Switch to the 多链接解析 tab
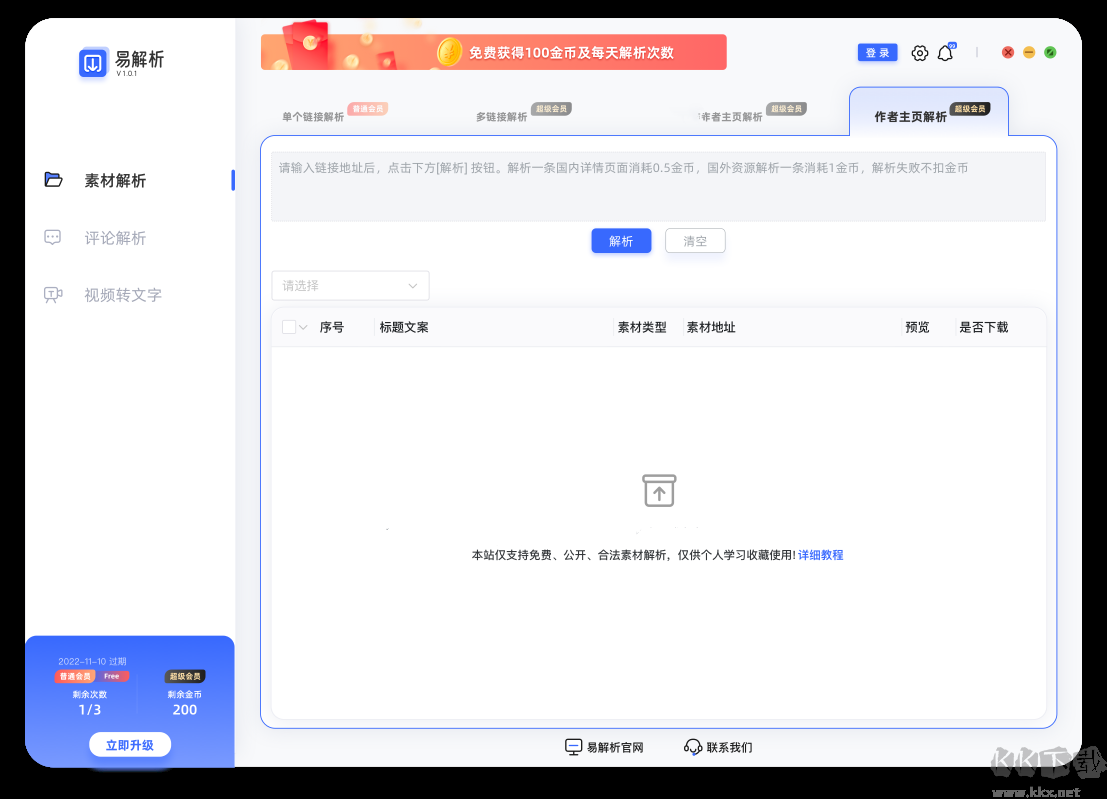 click(x=501, y=116)
